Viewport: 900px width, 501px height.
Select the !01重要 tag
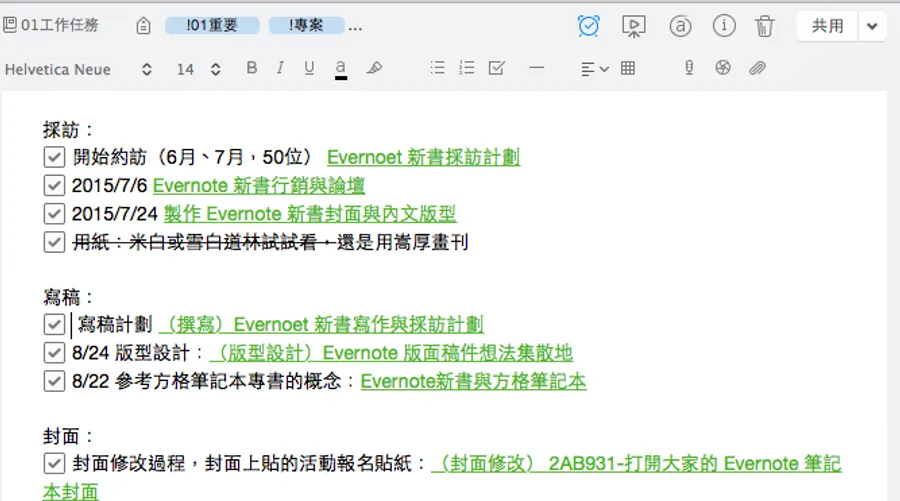coord(211,26)
